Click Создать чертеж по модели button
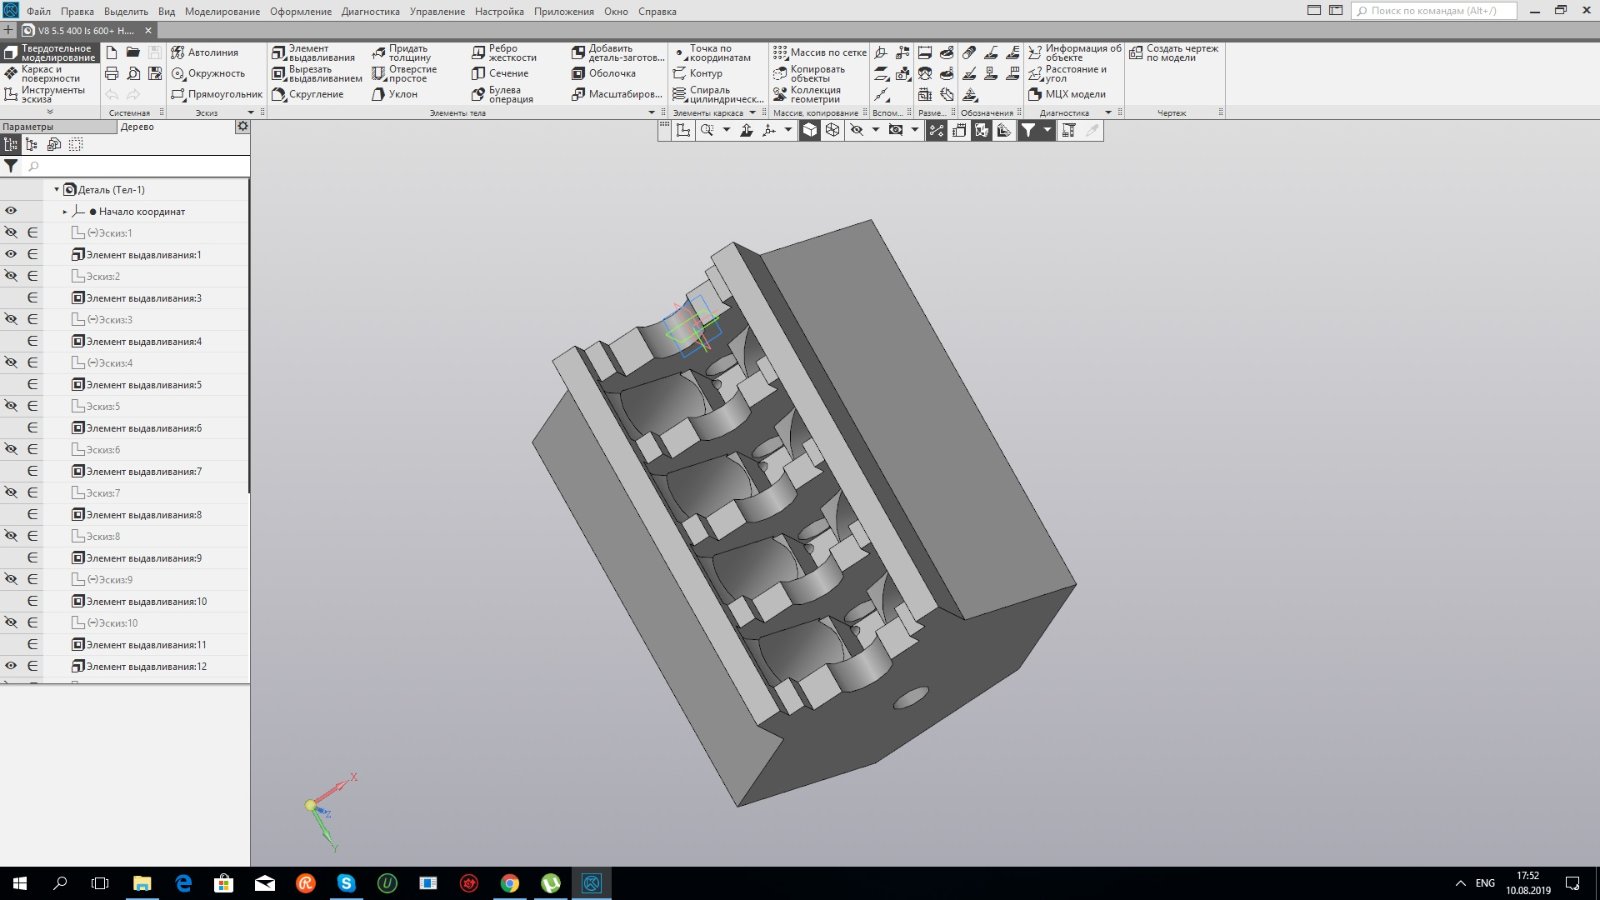Viewport: 1600px width, 900px height. (1174, 53)
